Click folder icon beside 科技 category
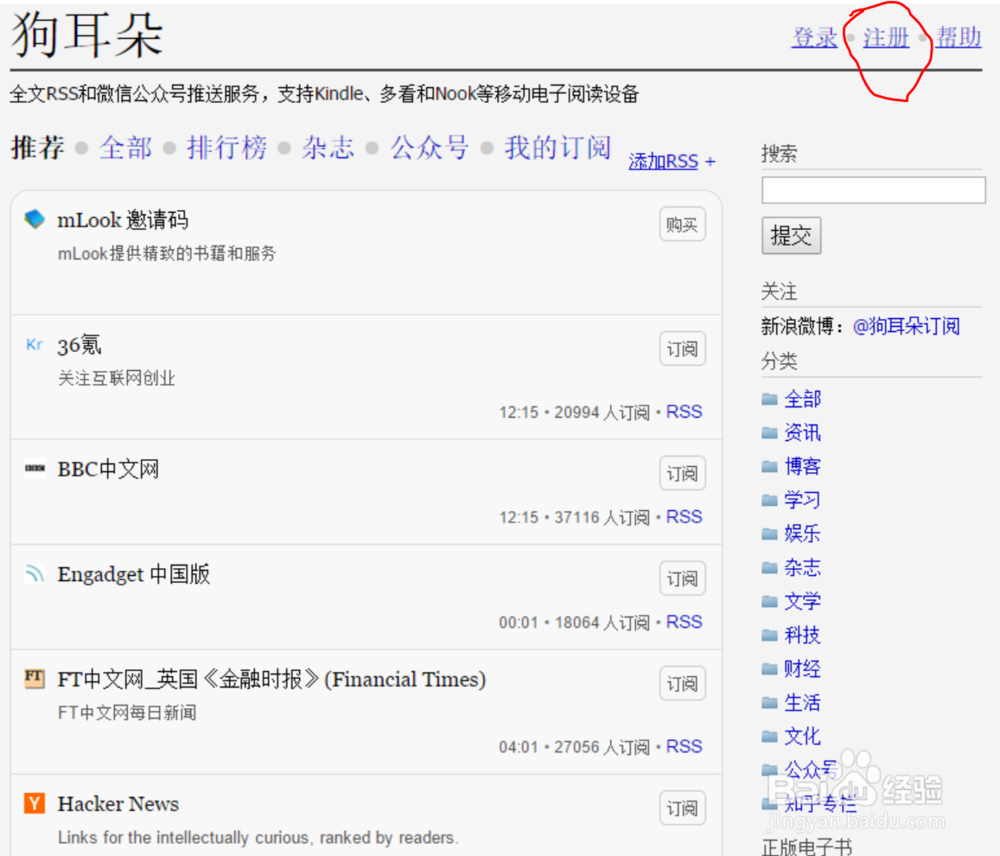The image size is (1000, 856). click(x=770, y=635)
